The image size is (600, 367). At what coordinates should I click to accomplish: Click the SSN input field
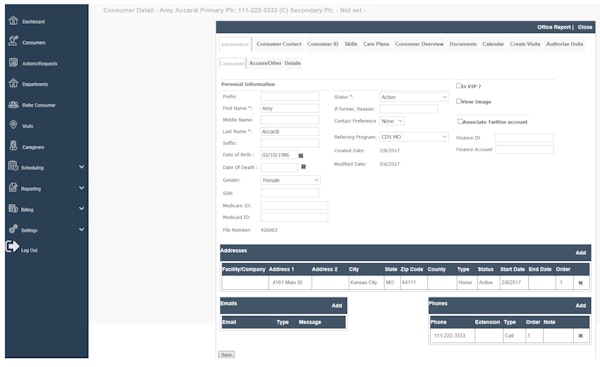coord(290,193)
